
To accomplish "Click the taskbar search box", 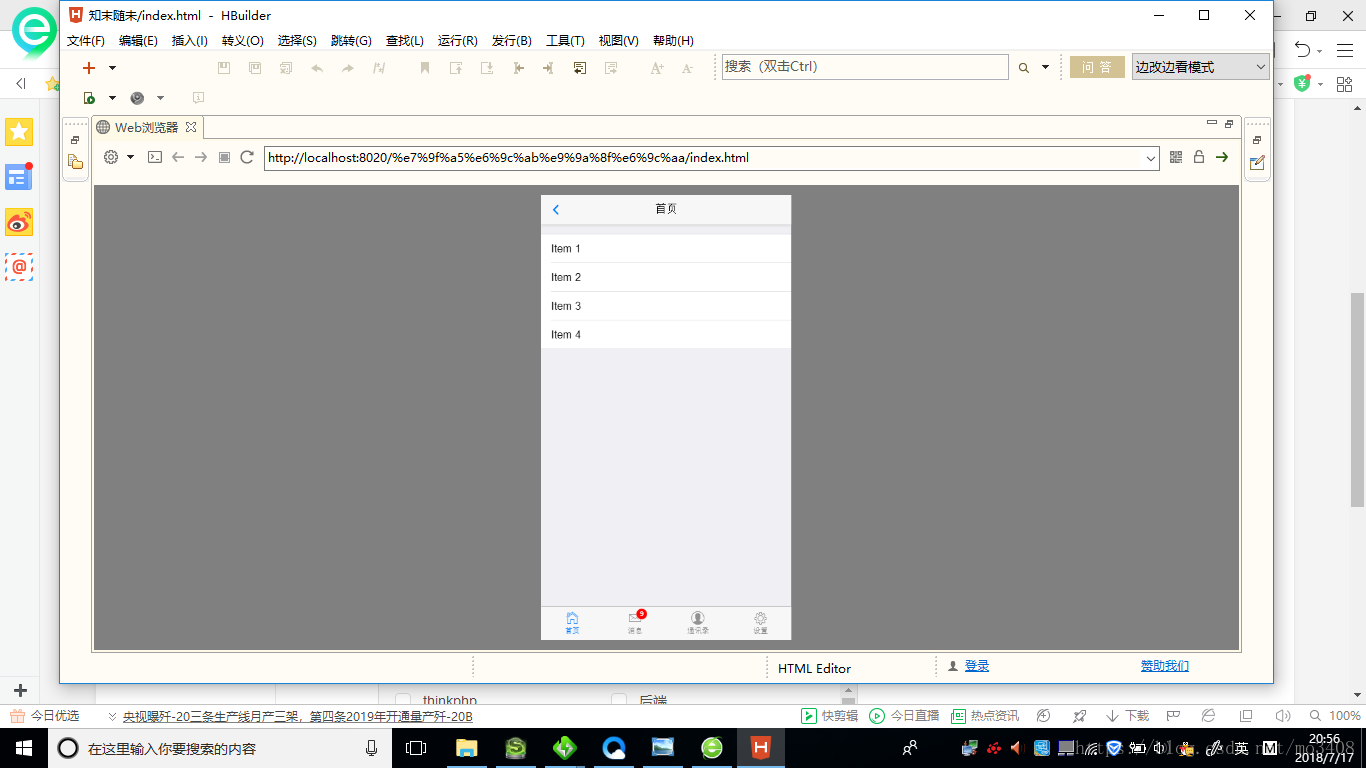I will (x=220, y=748).
